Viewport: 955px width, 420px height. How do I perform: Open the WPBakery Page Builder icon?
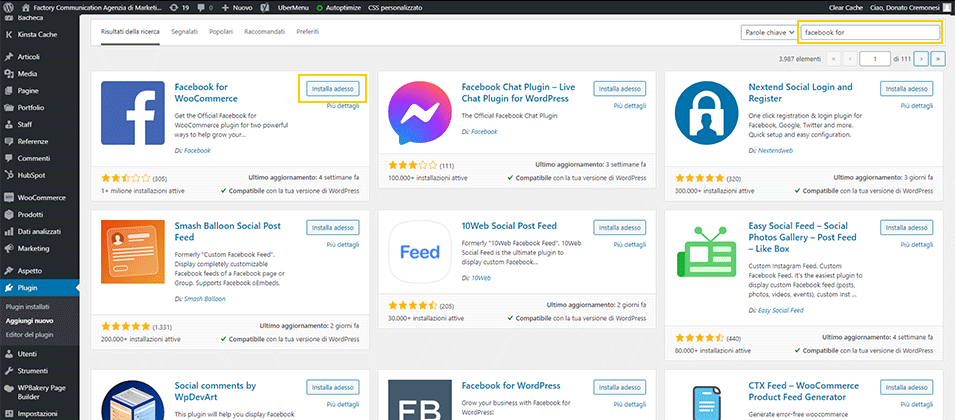pyautogui.click(x=9, y=388)
